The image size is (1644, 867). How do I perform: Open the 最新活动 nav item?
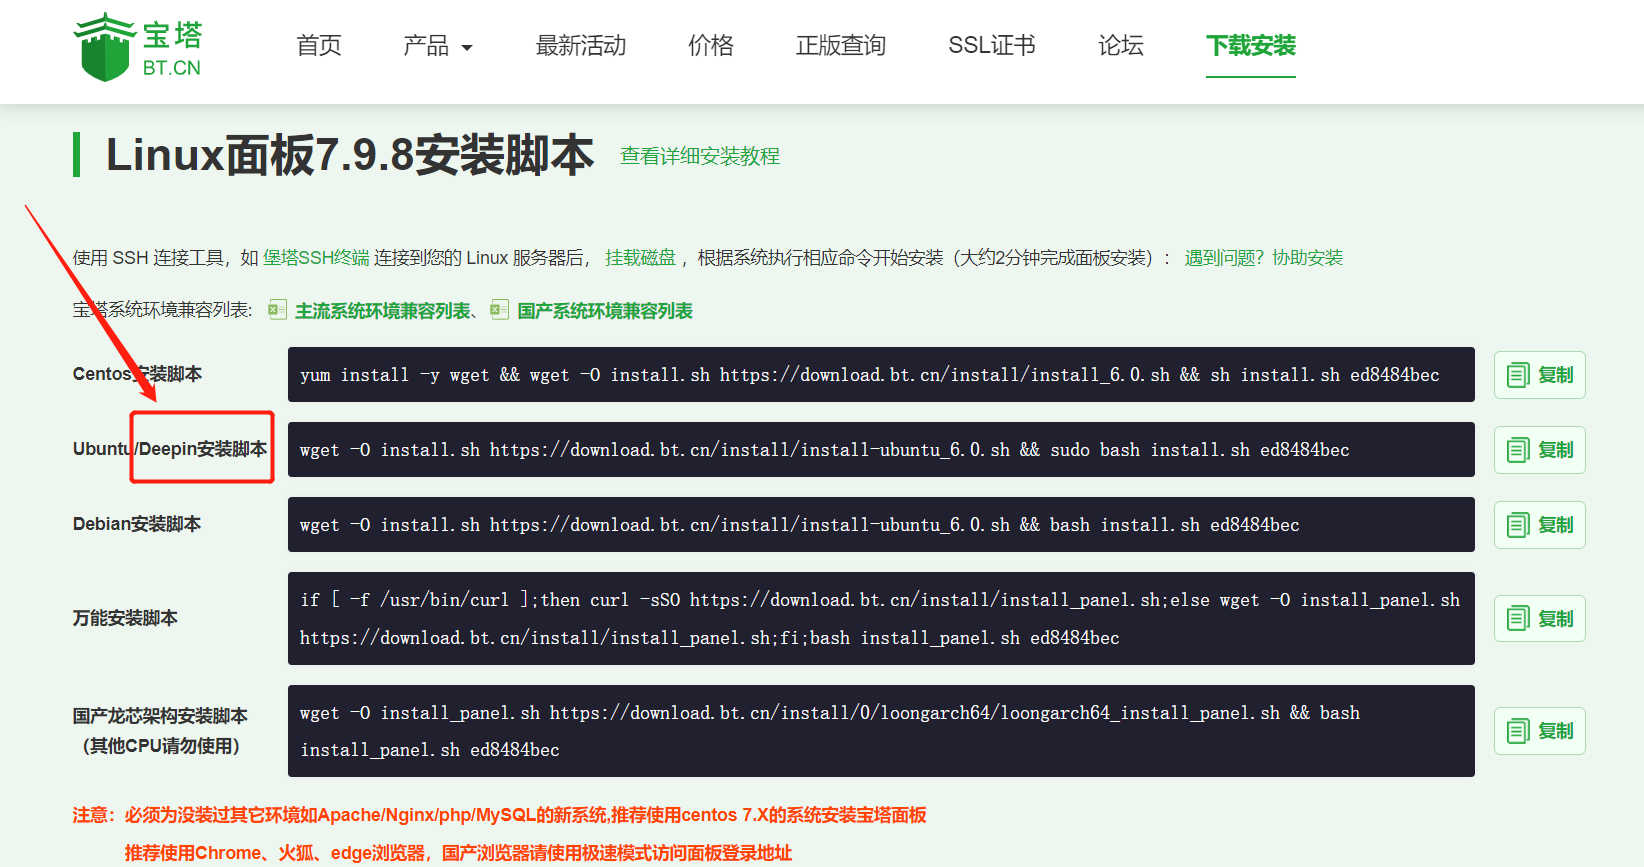tap(581, 45)
